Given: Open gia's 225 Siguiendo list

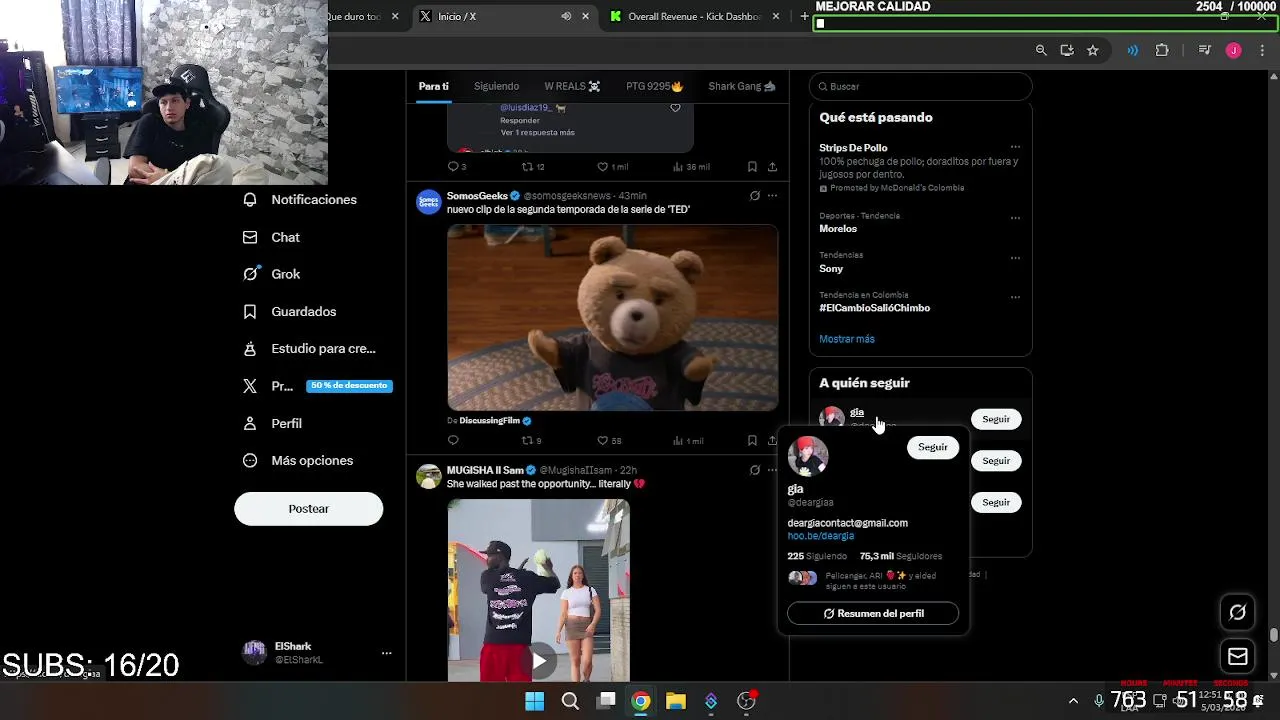Looking at the screenshot, I should 817,556.
